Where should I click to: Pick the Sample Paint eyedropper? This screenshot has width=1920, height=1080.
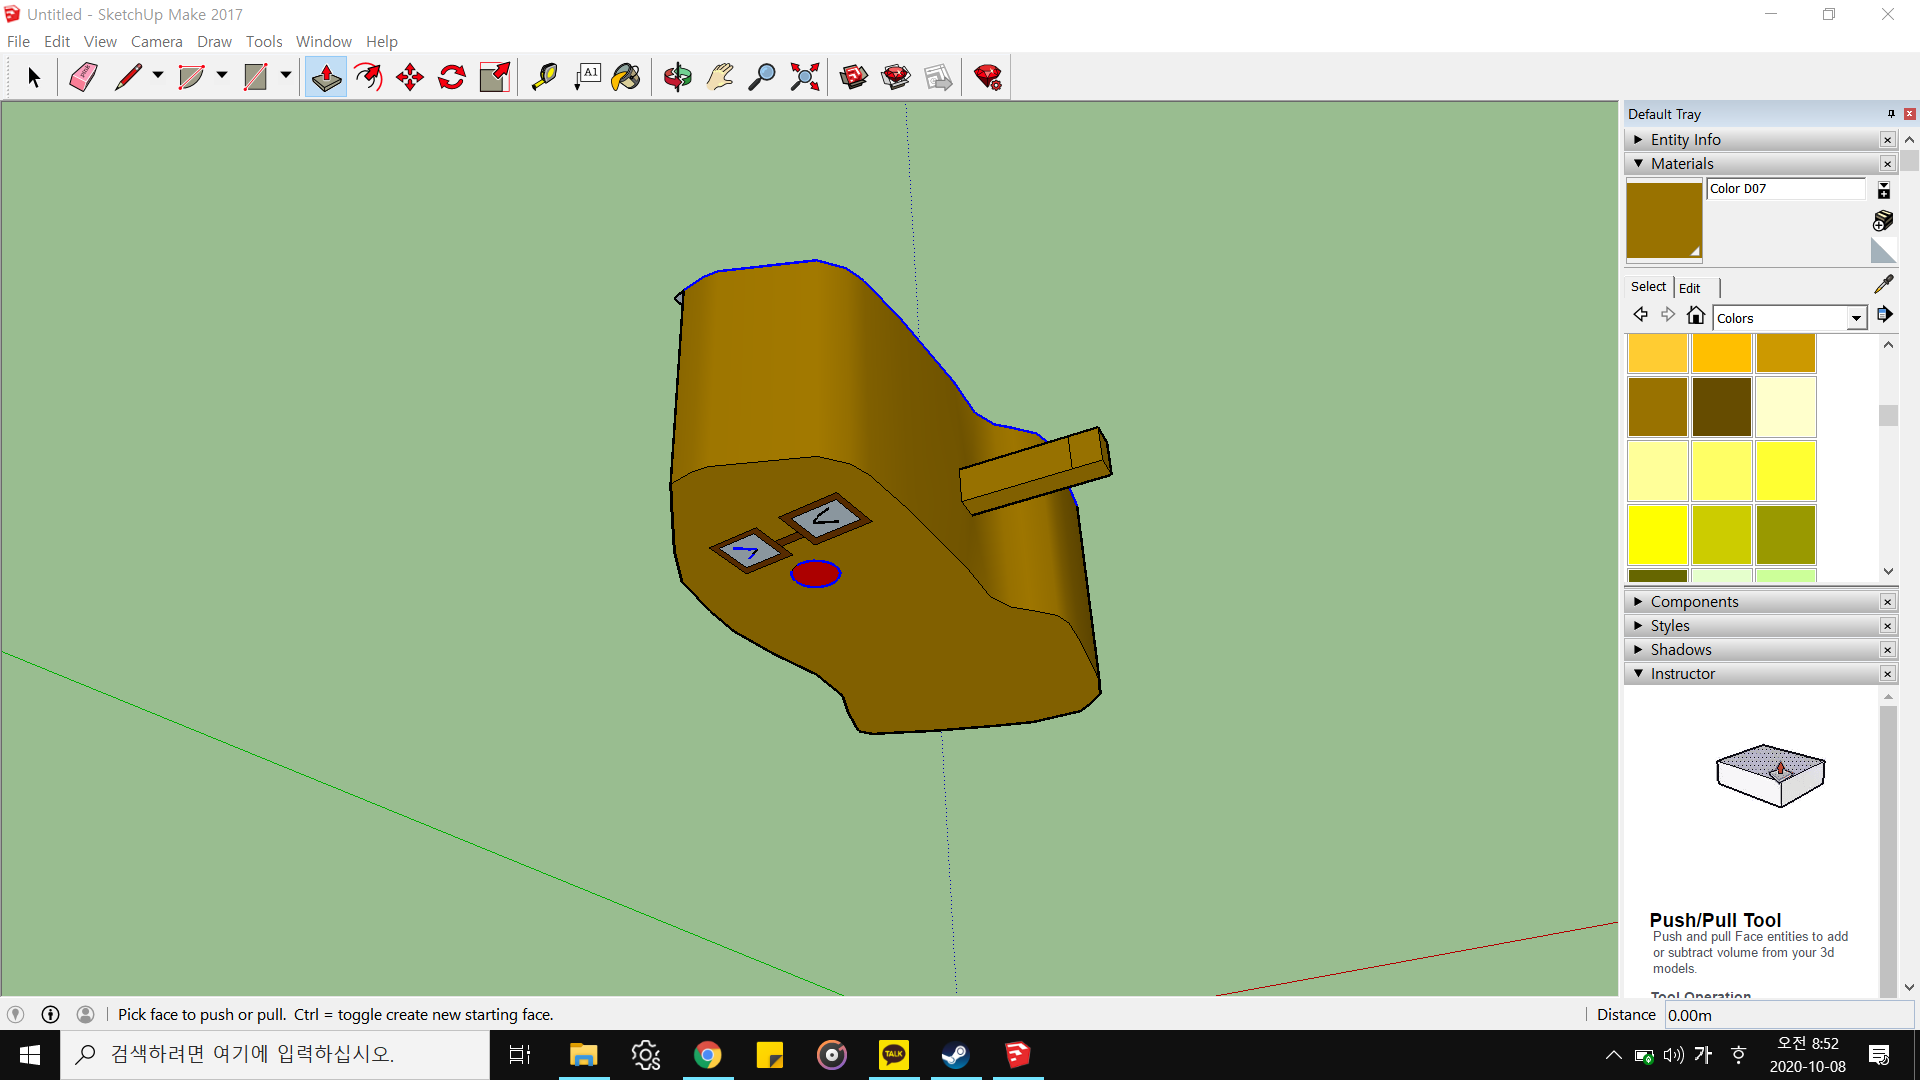click(1884, 285)
